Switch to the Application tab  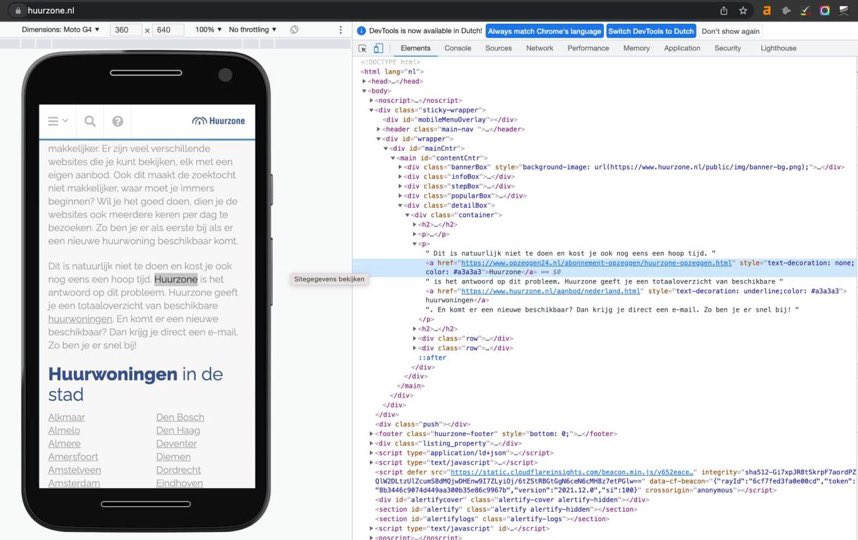[682, 48]
